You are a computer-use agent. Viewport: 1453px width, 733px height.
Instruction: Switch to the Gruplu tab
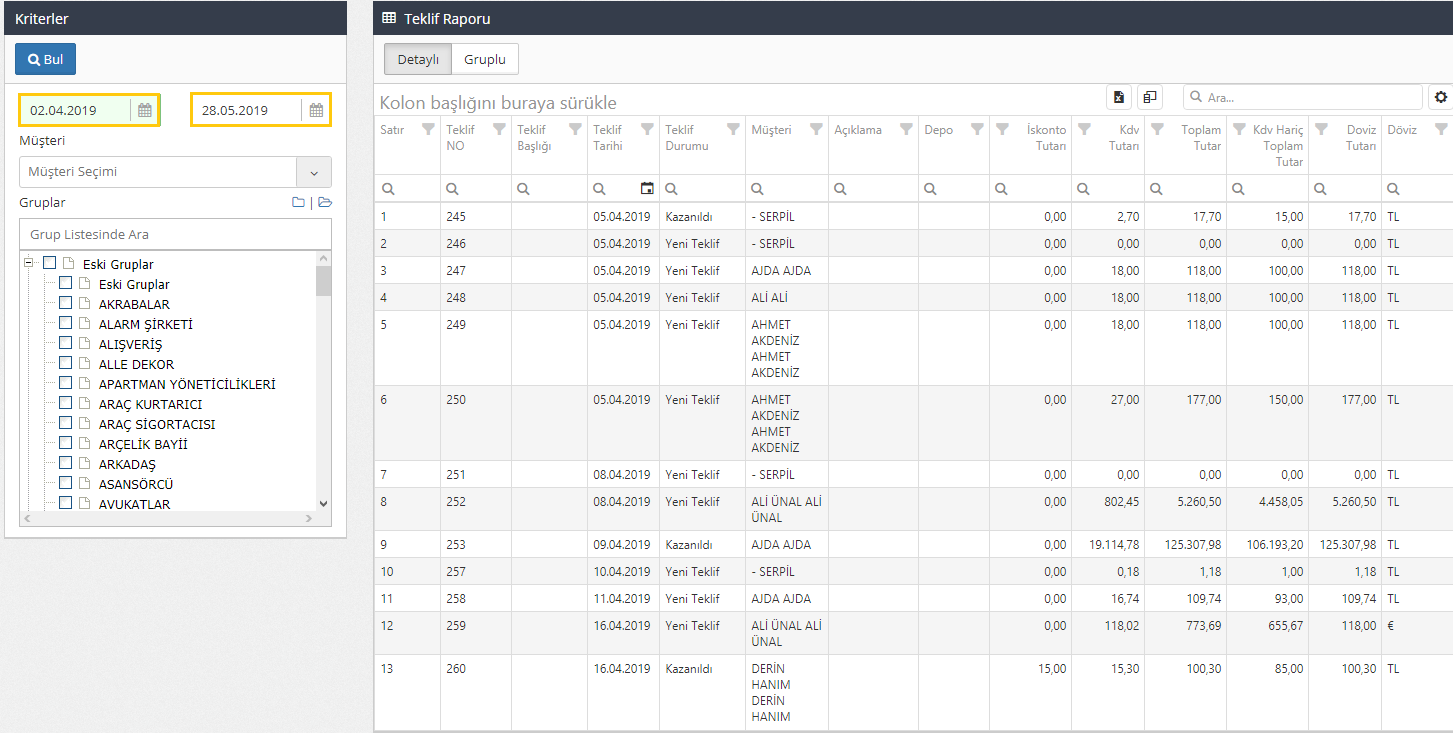[484, 60]
